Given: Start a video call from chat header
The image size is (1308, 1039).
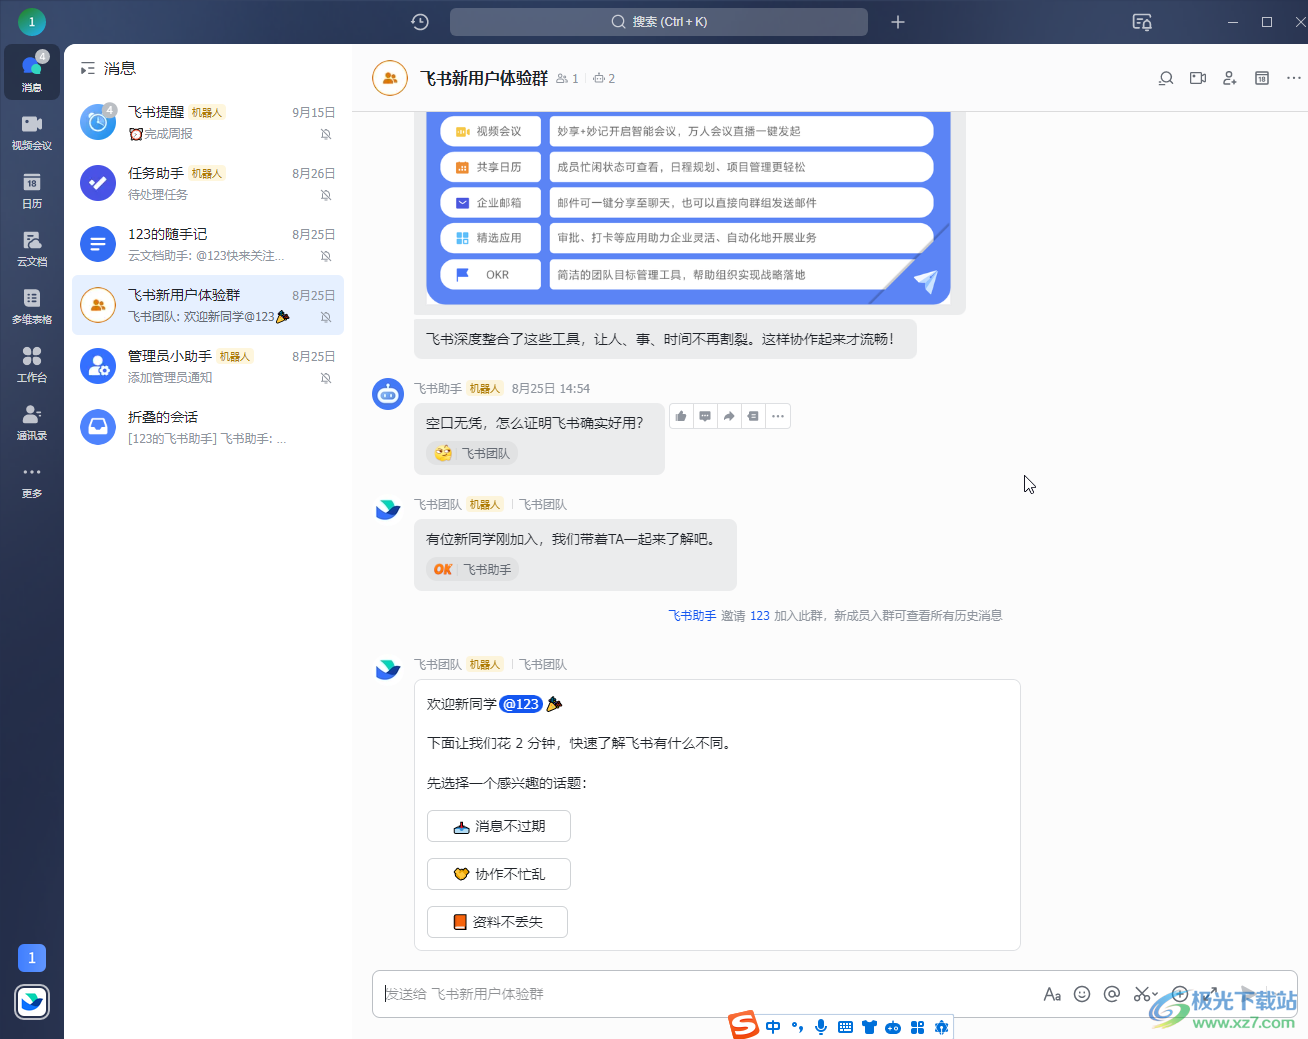Looking at the screenshot, I should pos(1198,78).
